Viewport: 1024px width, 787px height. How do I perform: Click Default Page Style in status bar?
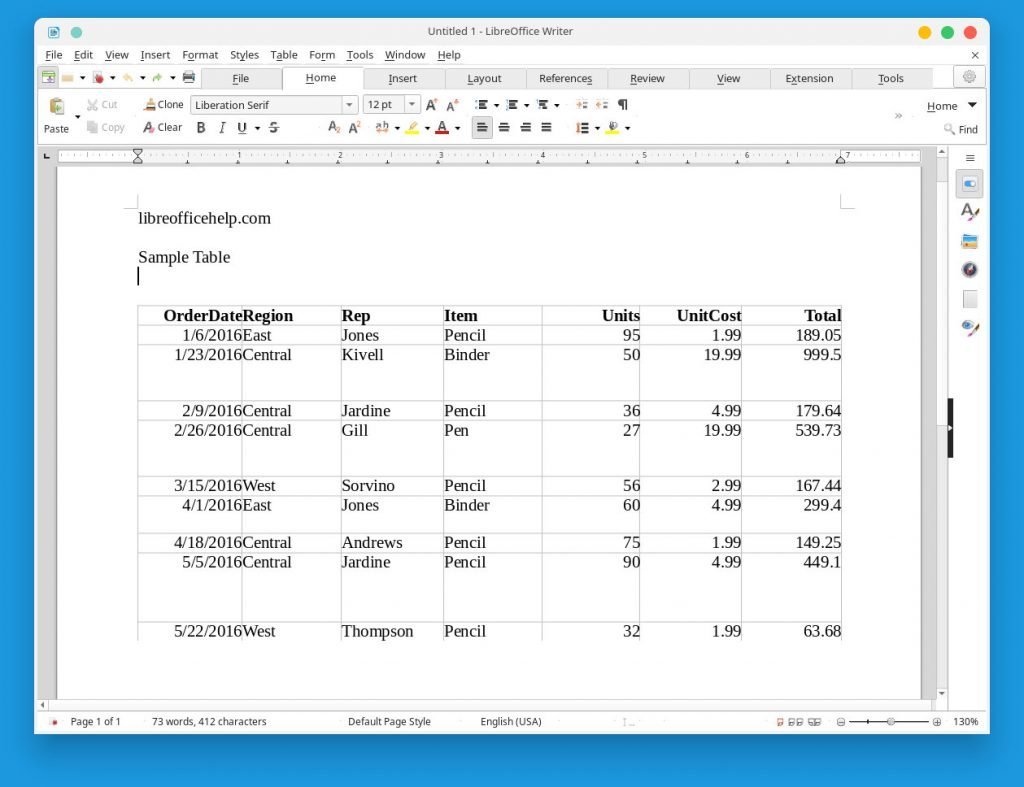[389, 722]
